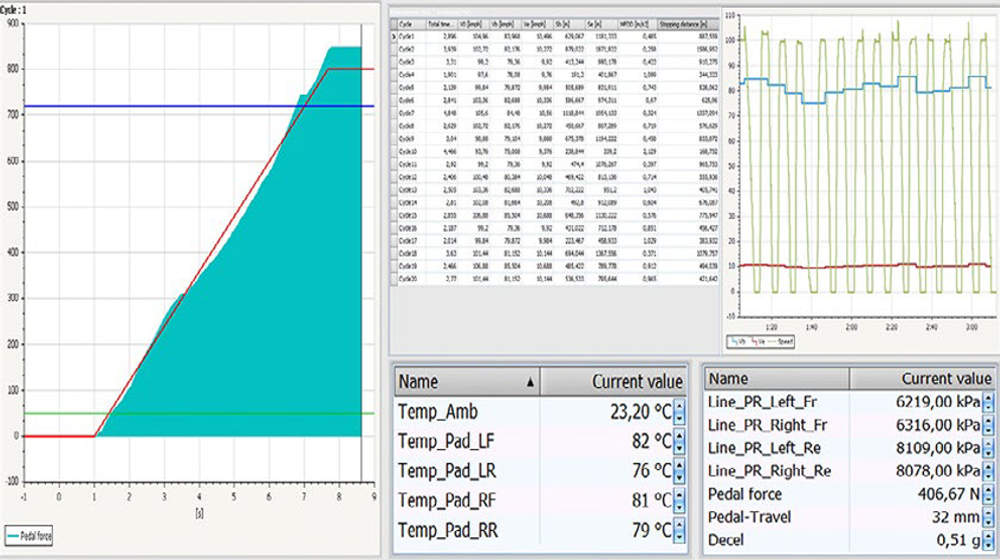Viewport: 1000px width, 560px height.
Task: Select the Pedal-Travel row
Action: point(849,517)
